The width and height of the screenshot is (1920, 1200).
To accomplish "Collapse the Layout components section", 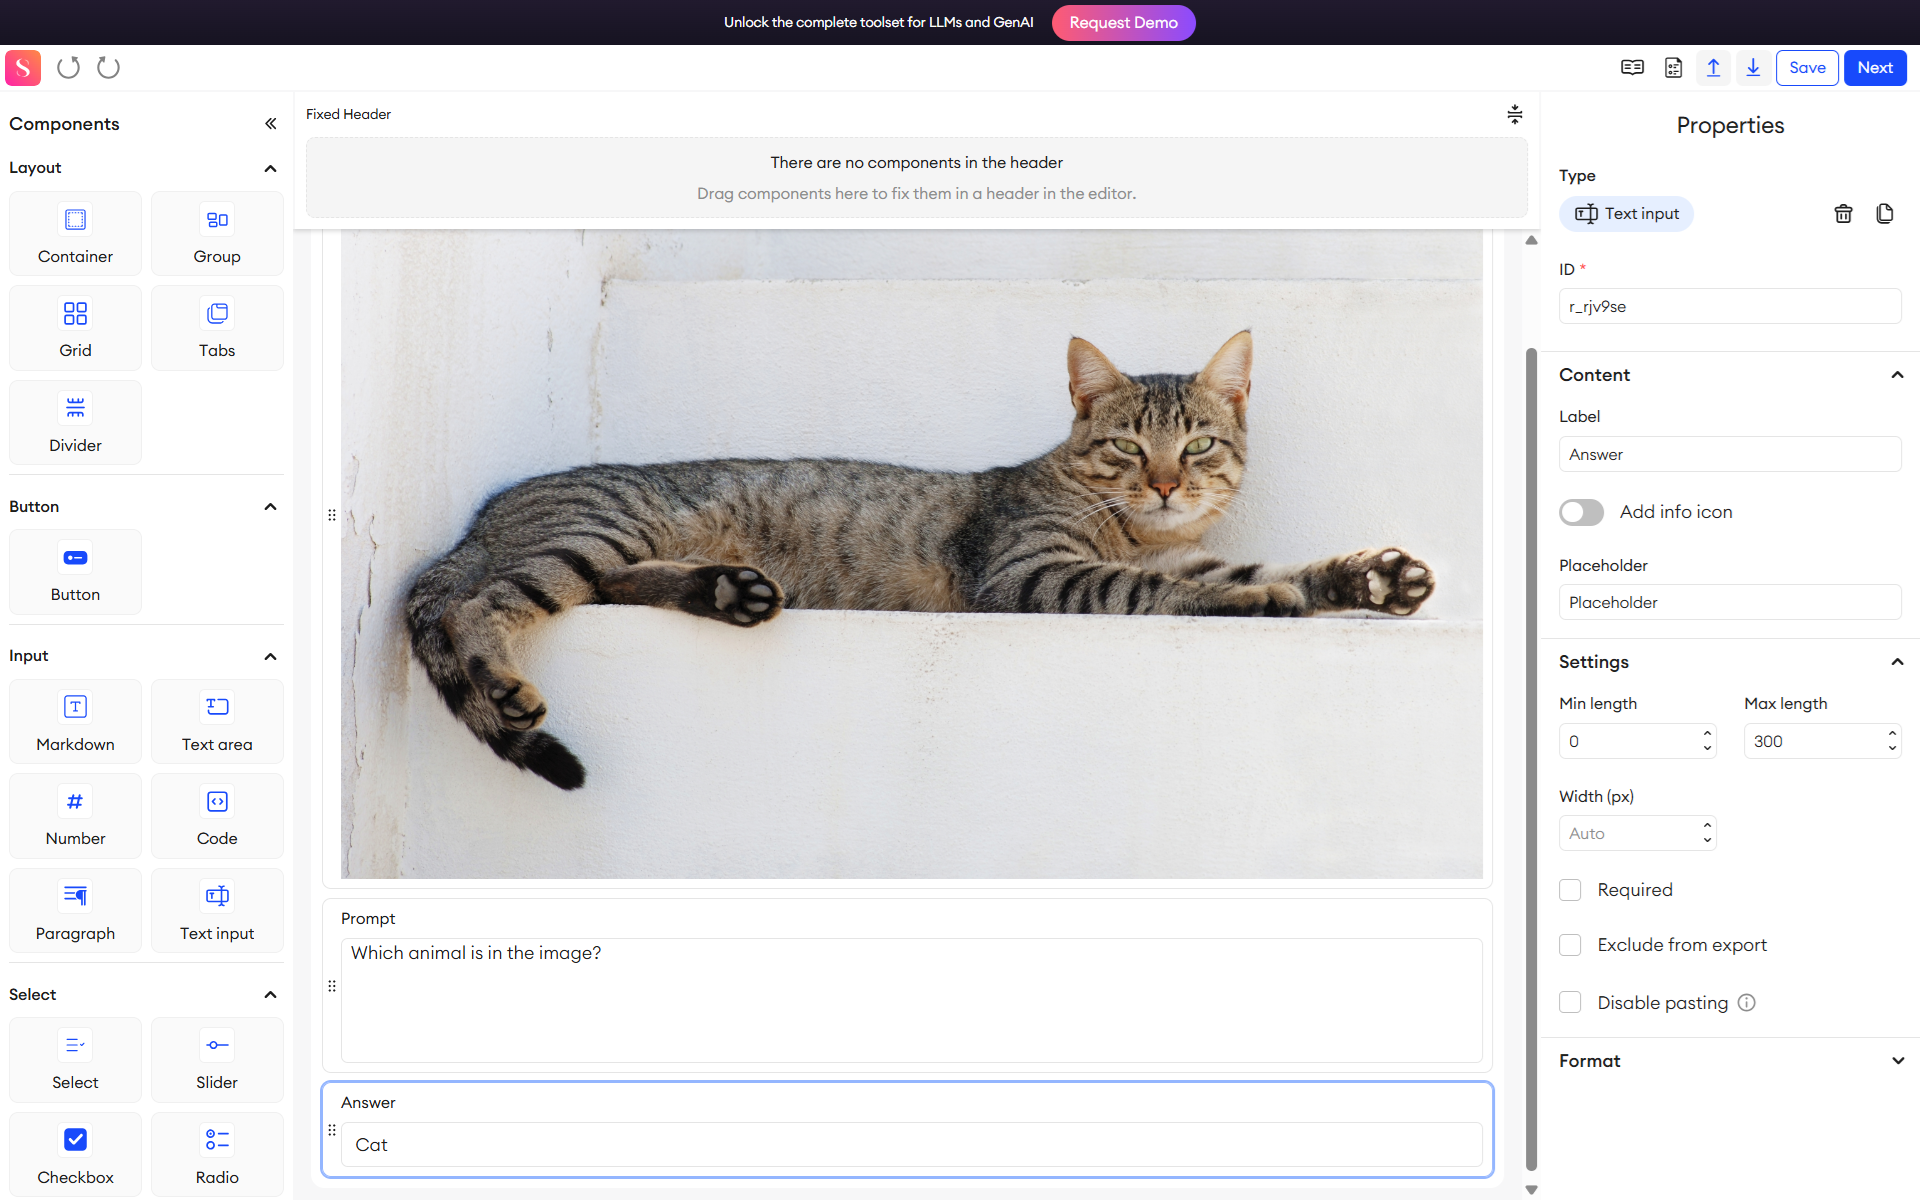I will (269, 168).
